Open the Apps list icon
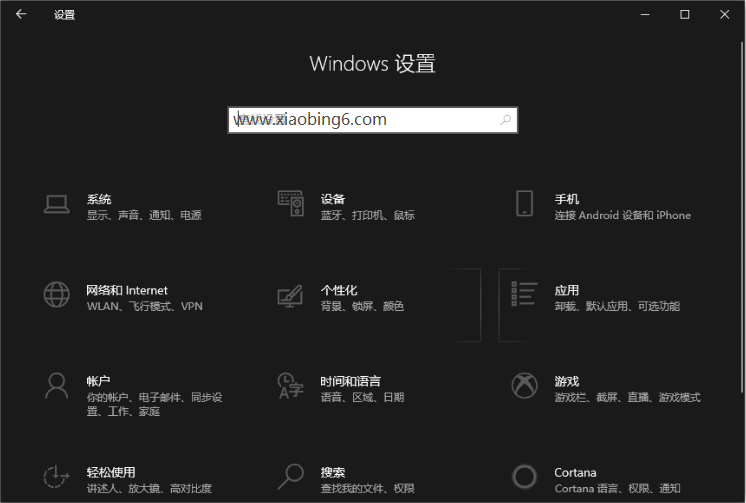 [x=524, y=294]
